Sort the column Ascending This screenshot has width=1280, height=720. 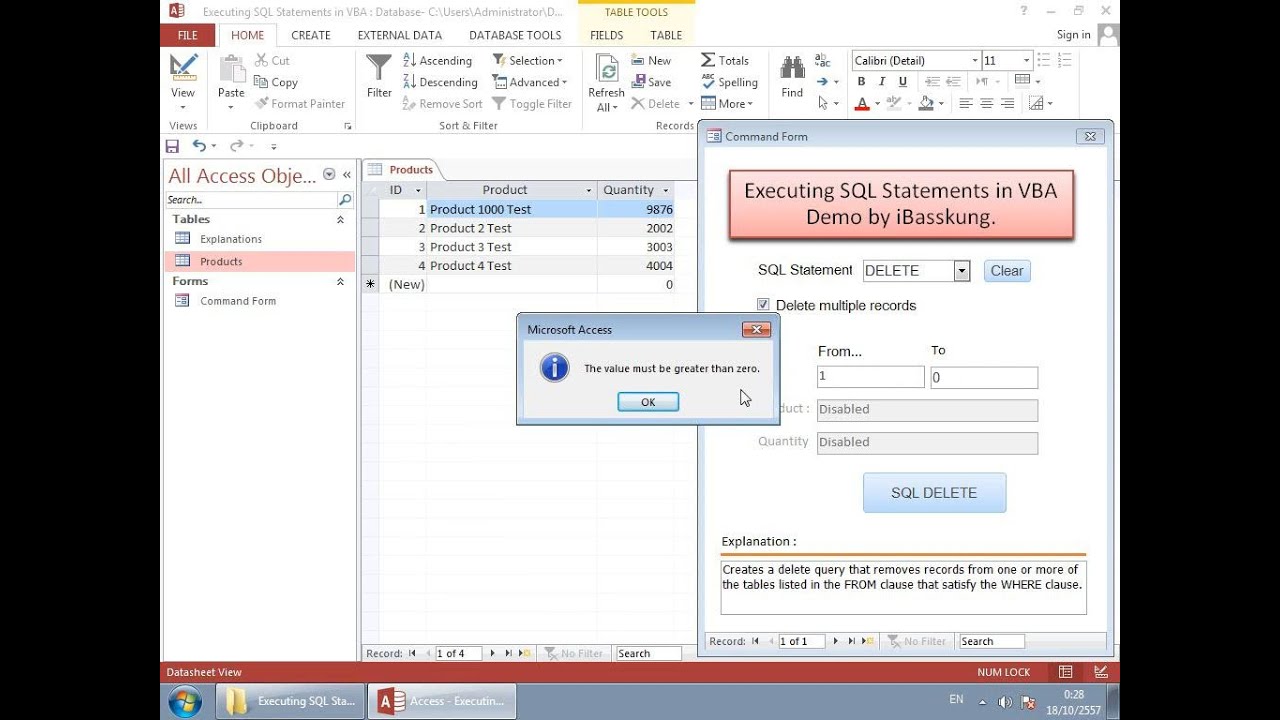[437, 61]
